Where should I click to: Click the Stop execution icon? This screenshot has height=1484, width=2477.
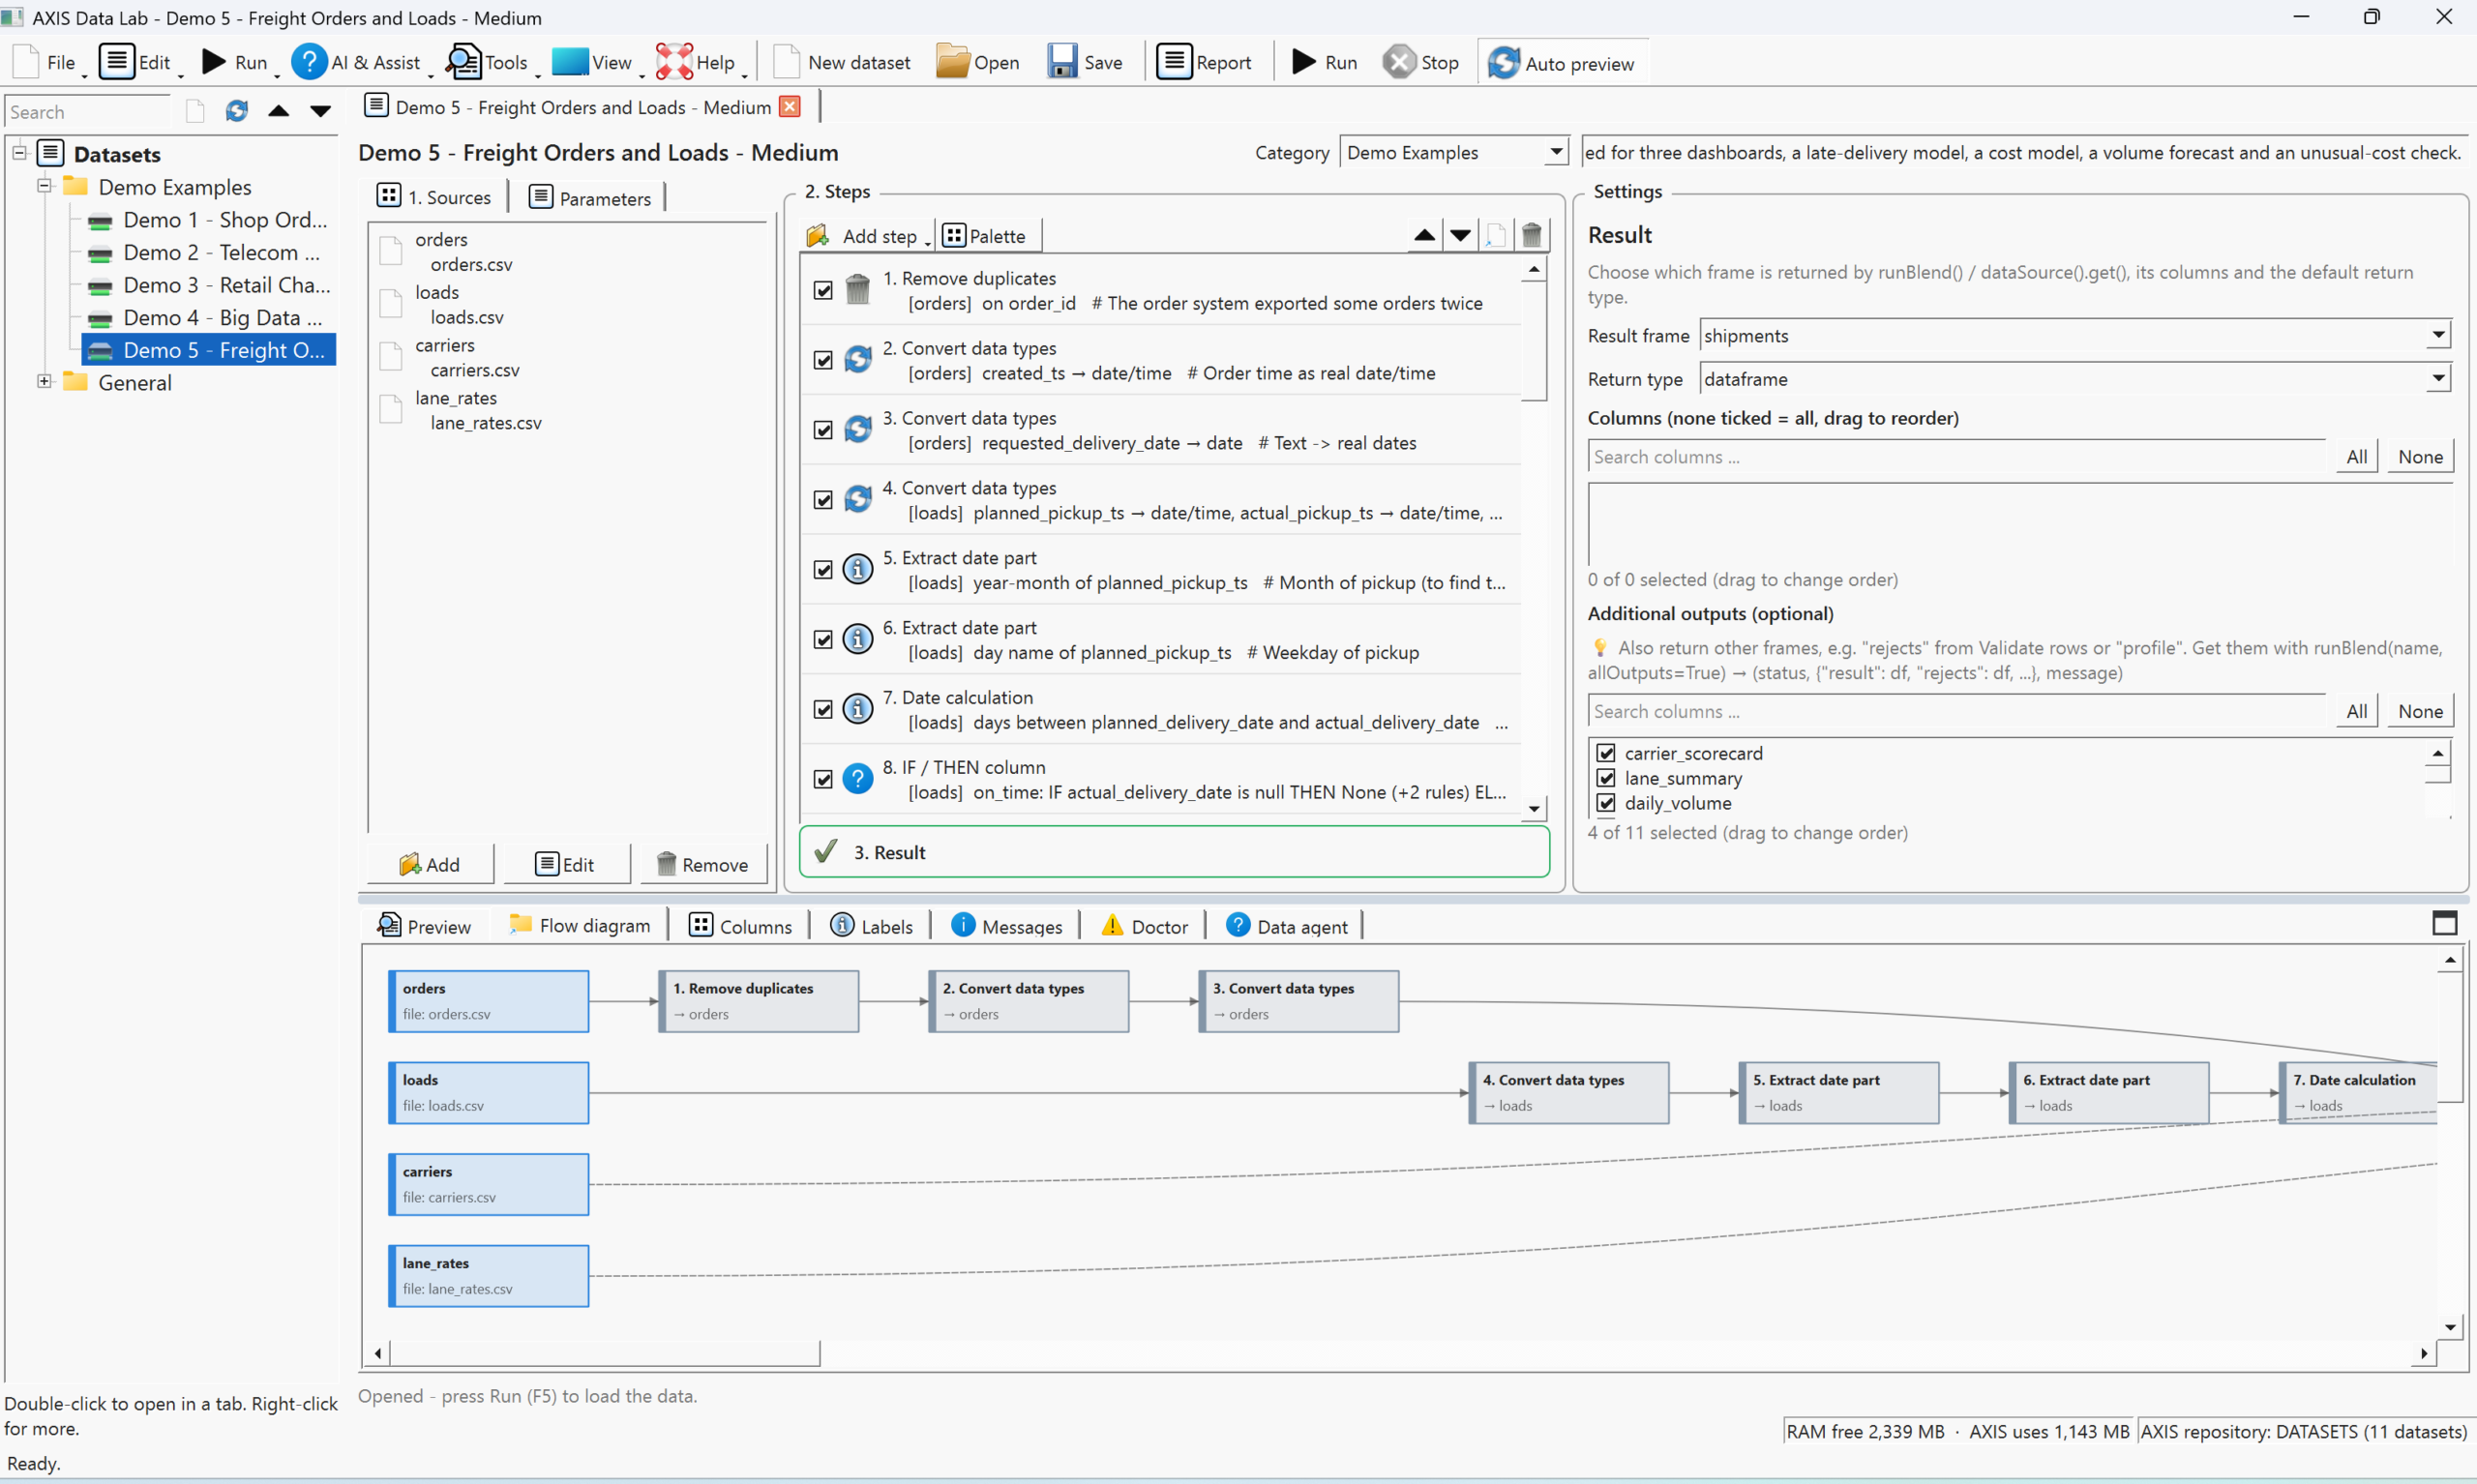click(1398, 62)
